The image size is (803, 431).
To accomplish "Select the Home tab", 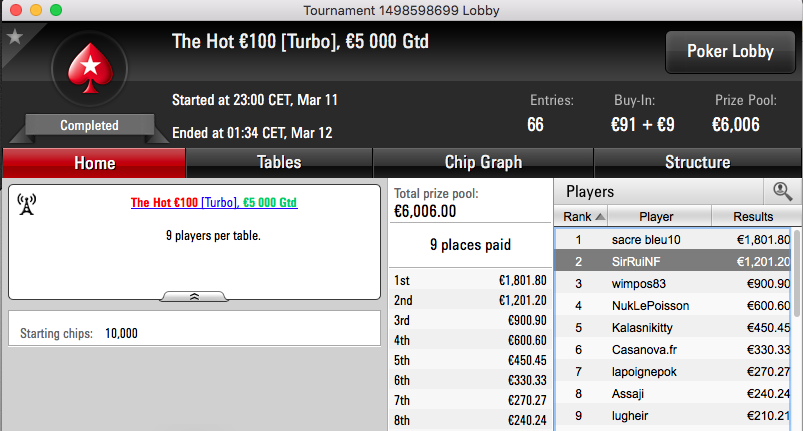I will (94, 163).
